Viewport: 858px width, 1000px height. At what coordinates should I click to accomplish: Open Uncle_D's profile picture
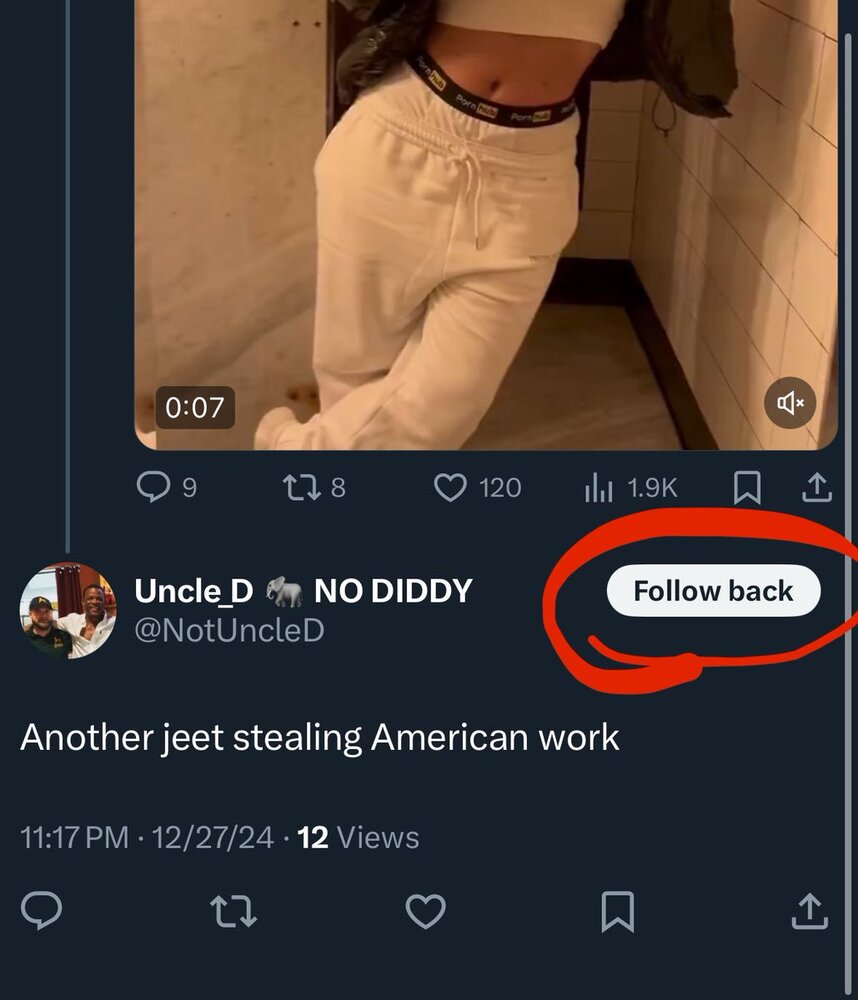(x=68, y=610)
